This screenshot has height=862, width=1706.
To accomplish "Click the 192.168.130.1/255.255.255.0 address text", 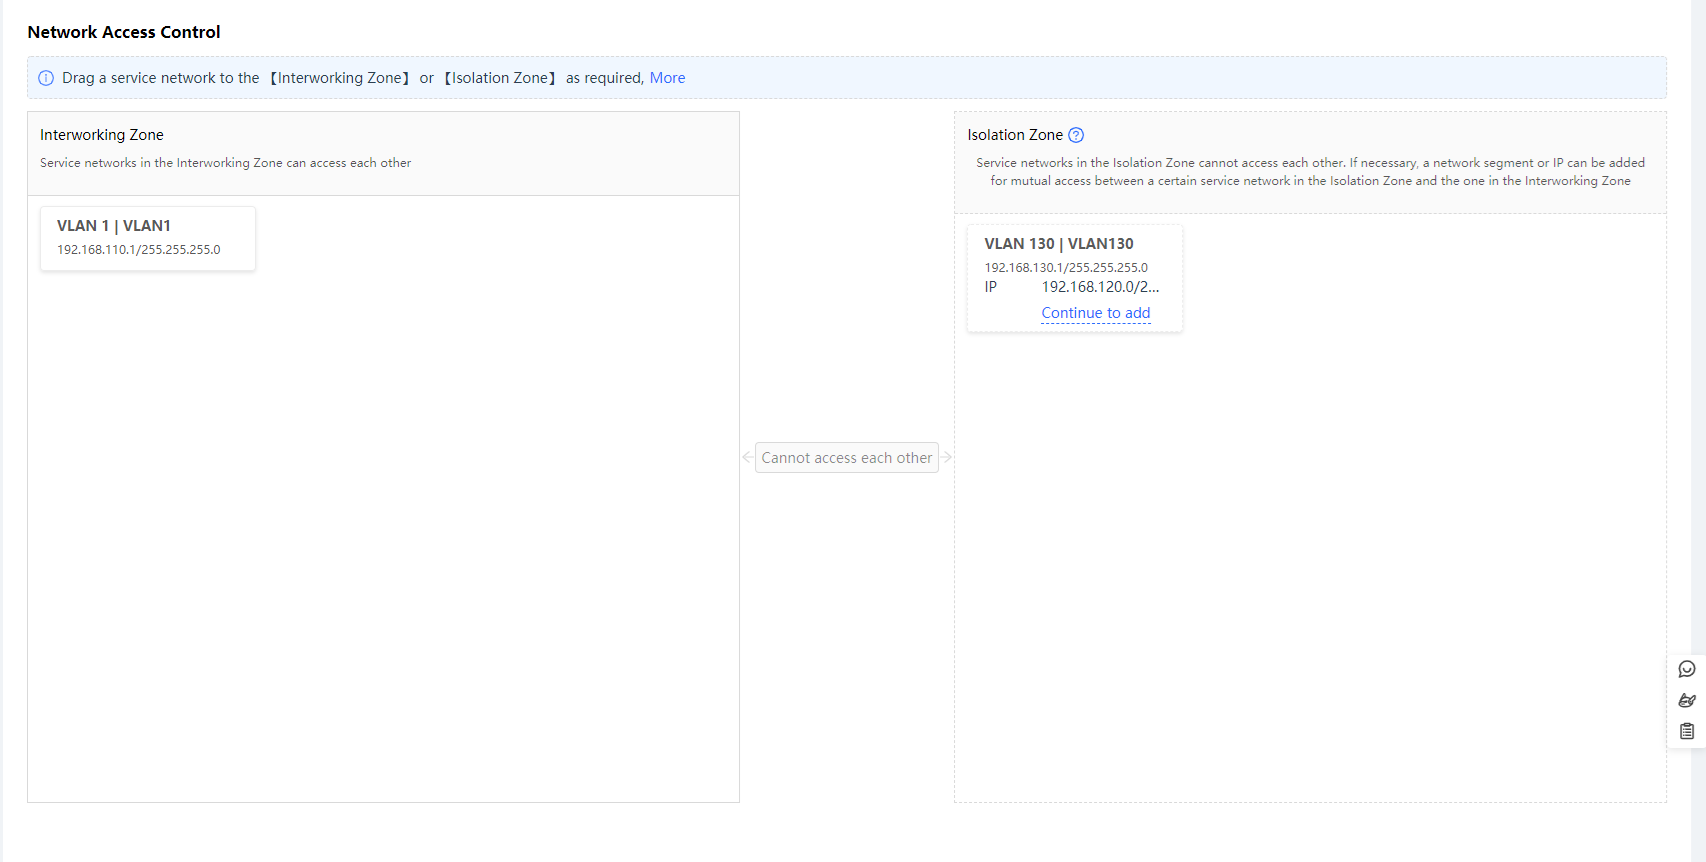I will tap(1066, 268).
